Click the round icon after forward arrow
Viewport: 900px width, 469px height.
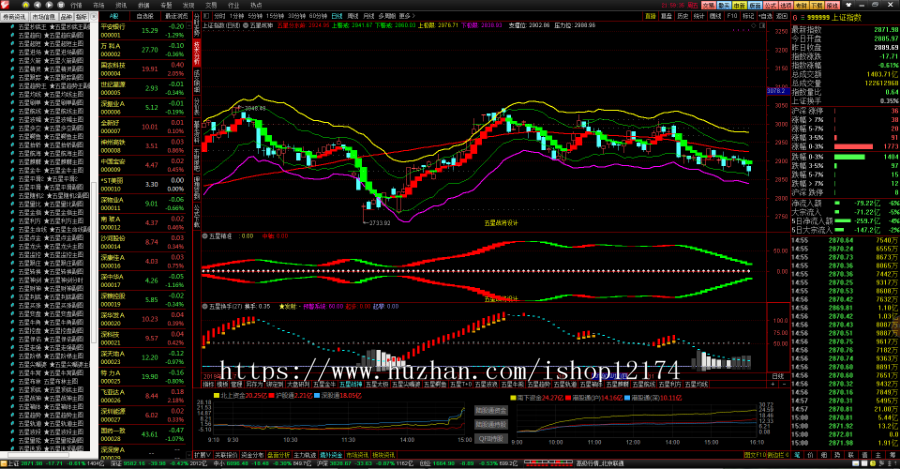[x=61, y=5]
